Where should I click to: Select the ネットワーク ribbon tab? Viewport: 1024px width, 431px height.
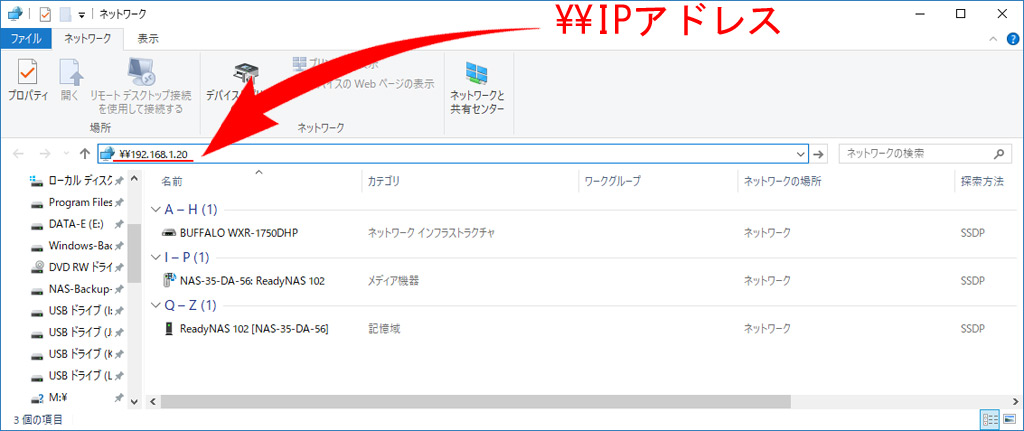point(88,39)
